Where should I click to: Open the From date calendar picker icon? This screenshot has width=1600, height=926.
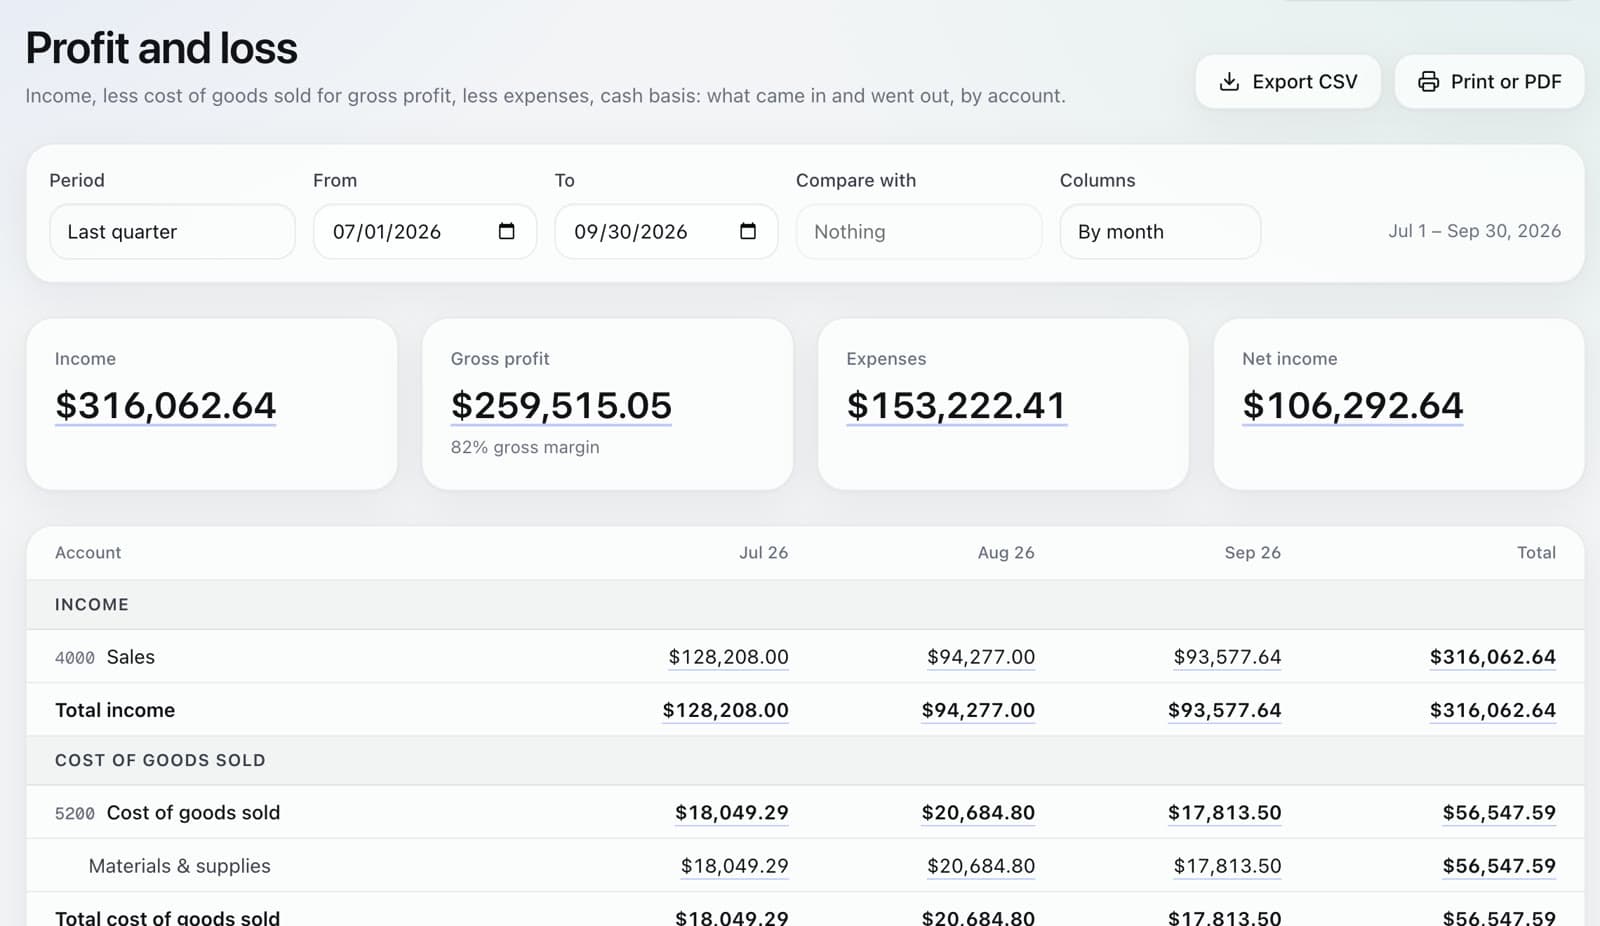[x=507, y=231]
